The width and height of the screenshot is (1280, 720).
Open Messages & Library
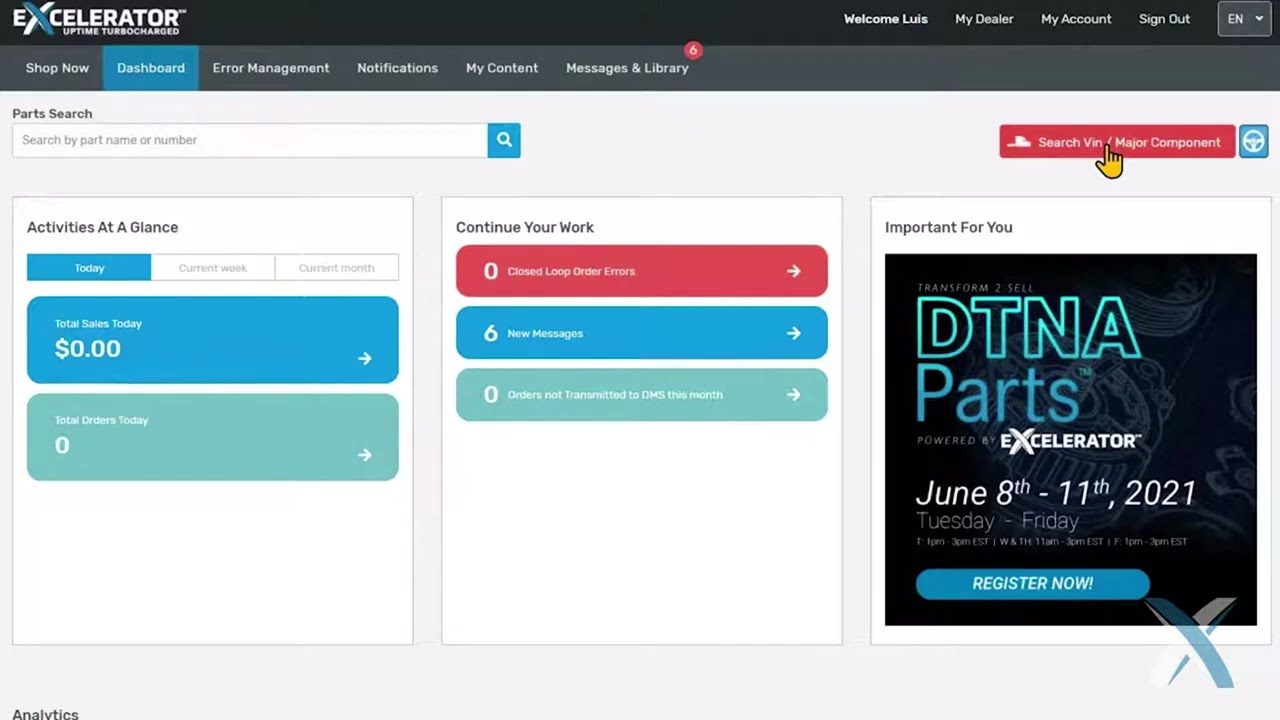point(627,68)
